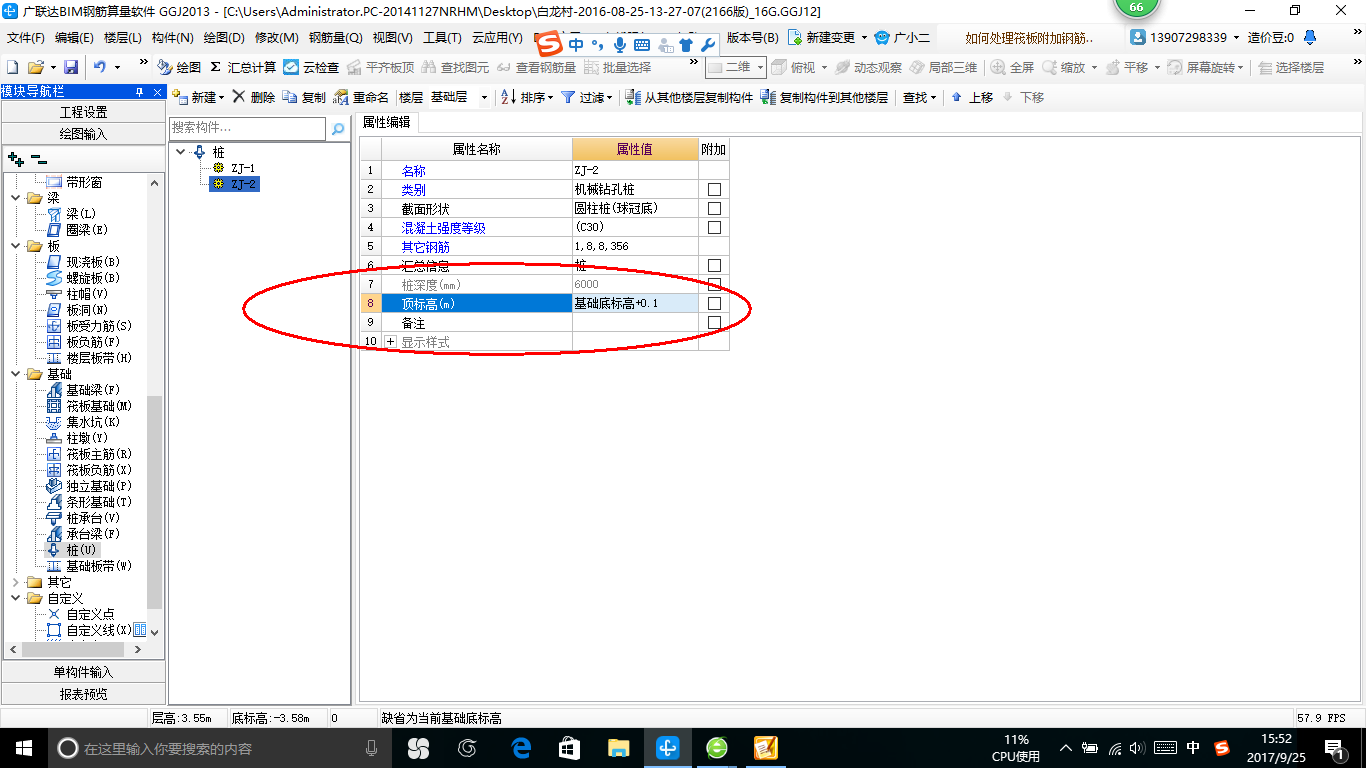
Task: Open 版本号(B) menu
Action: pos(752,38)
